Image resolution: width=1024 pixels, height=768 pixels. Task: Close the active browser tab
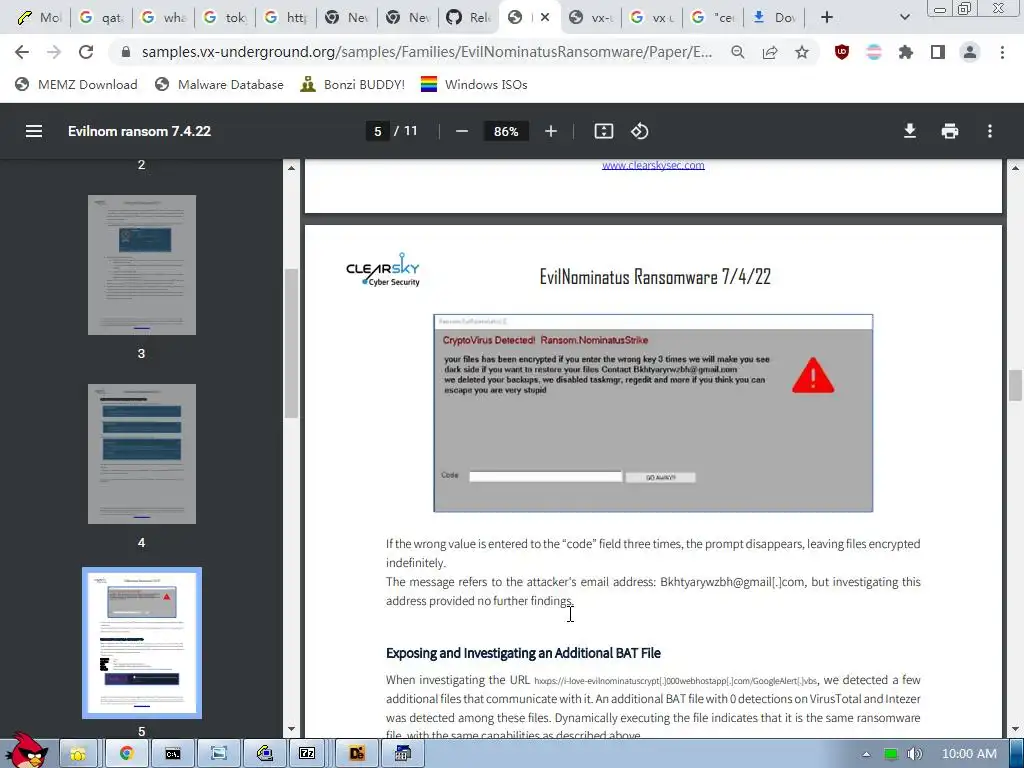click(x=546, y=18)
